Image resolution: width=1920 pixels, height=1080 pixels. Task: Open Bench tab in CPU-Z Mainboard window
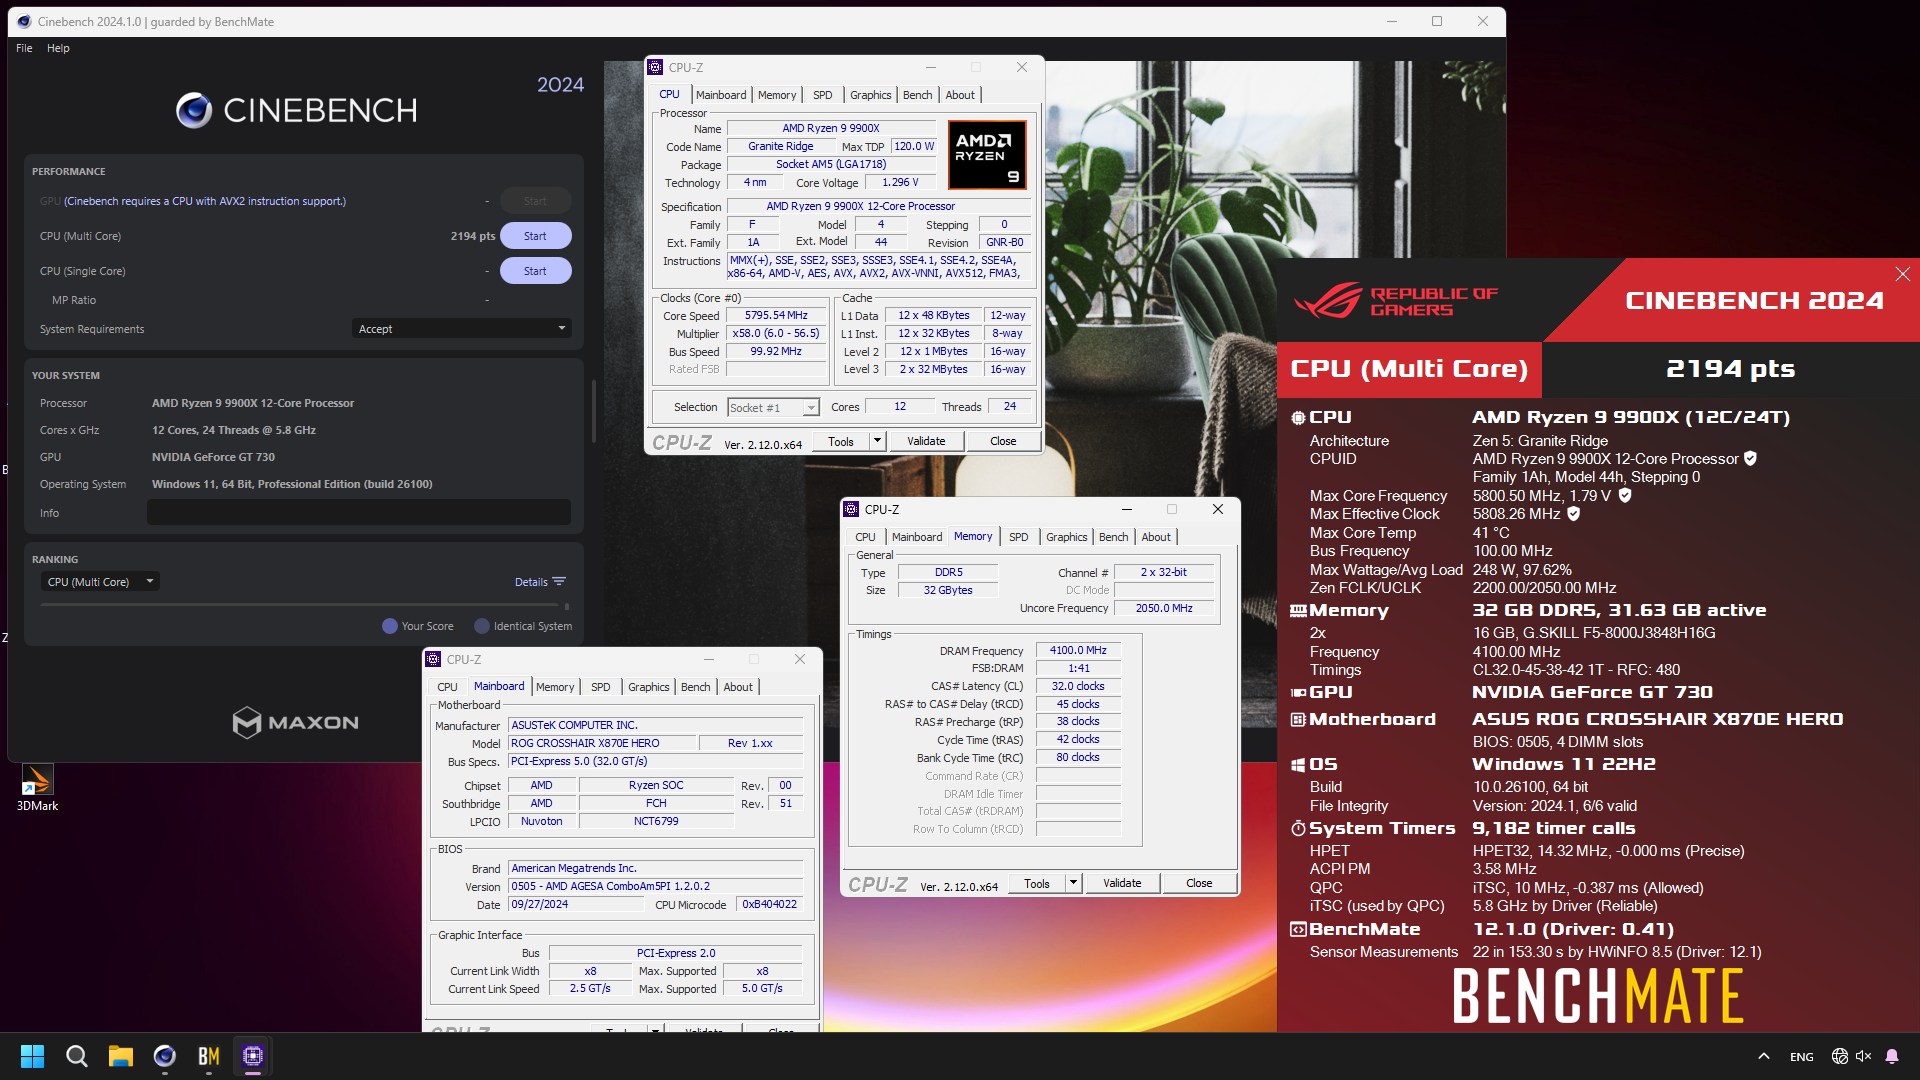pyautogui.click(x=695, y=687)
